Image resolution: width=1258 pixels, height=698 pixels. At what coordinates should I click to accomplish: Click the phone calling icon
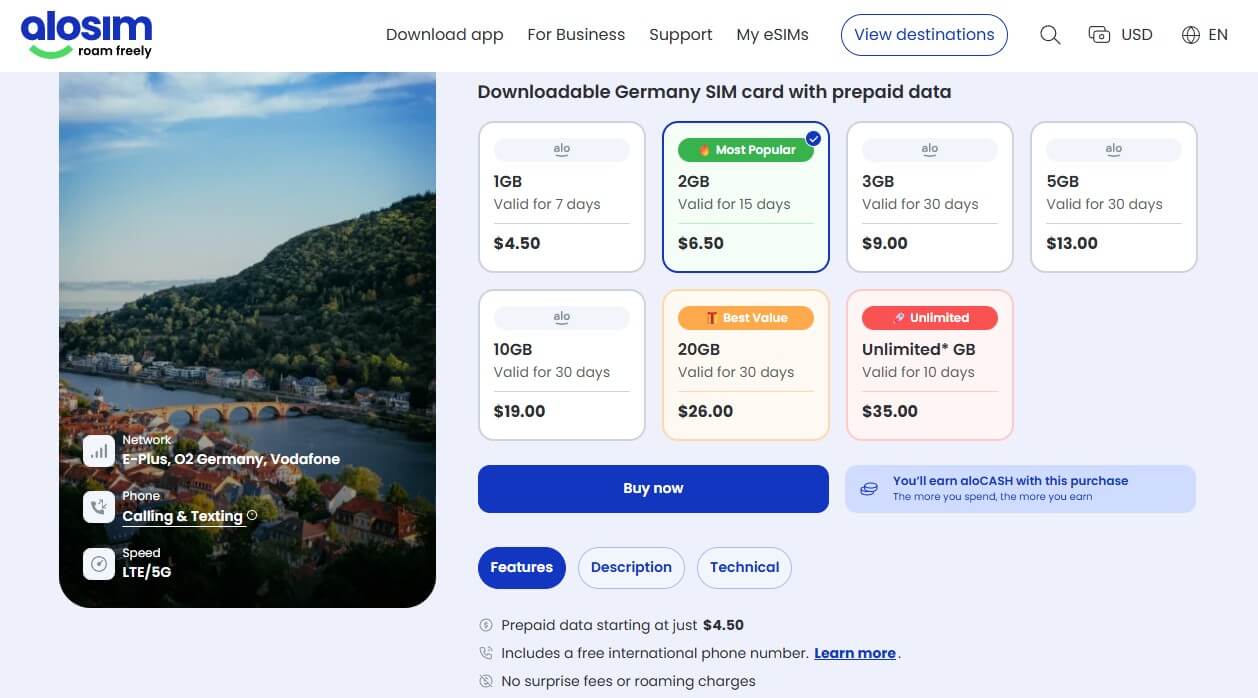pyautogui.click(x=99, y=507)
